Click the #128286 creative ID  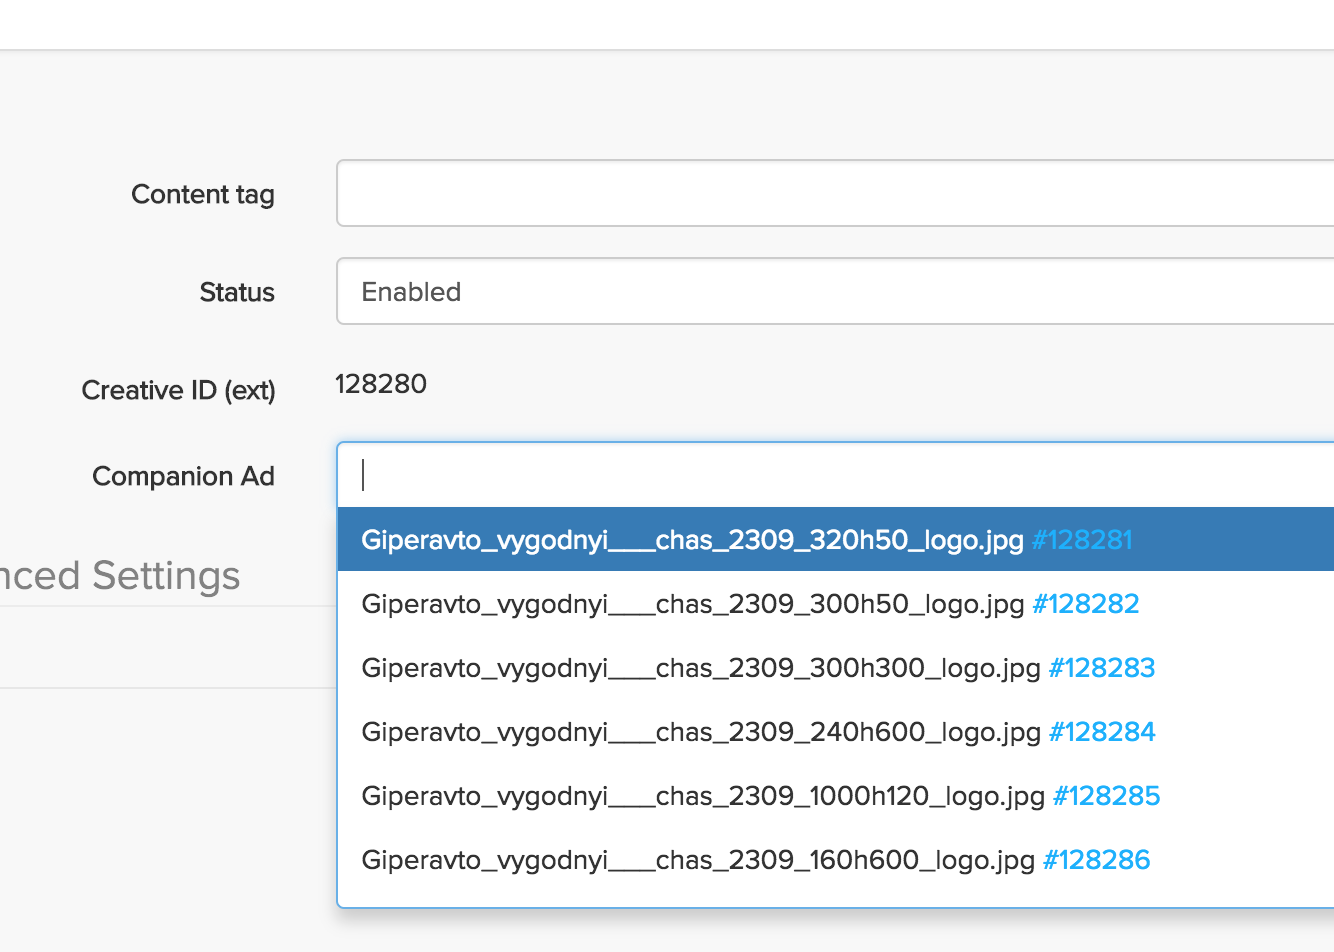1096,860
